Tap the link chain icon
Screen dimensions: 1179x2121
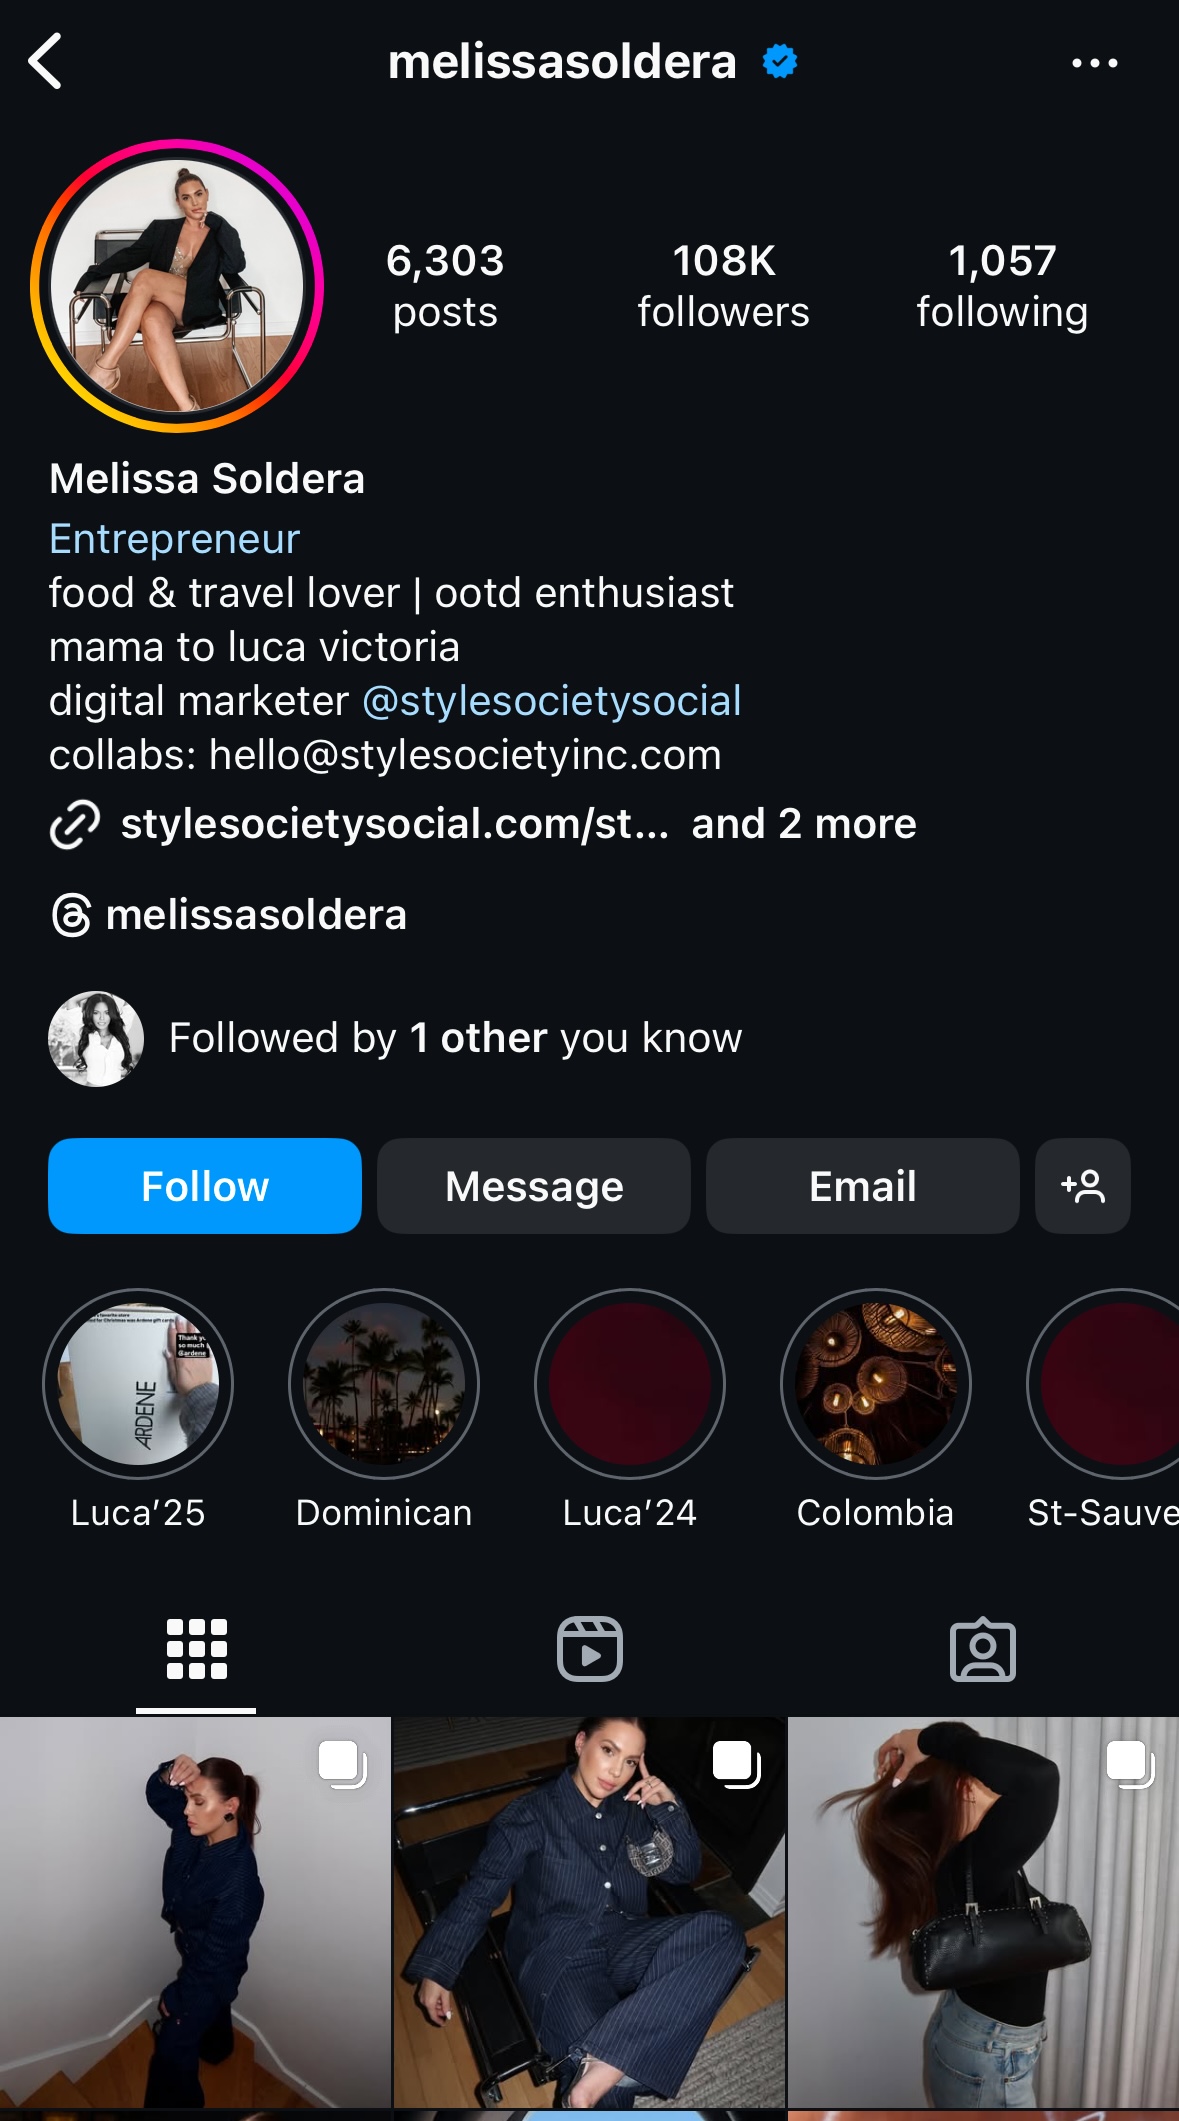pyautogui.click(x=75, y=824)
